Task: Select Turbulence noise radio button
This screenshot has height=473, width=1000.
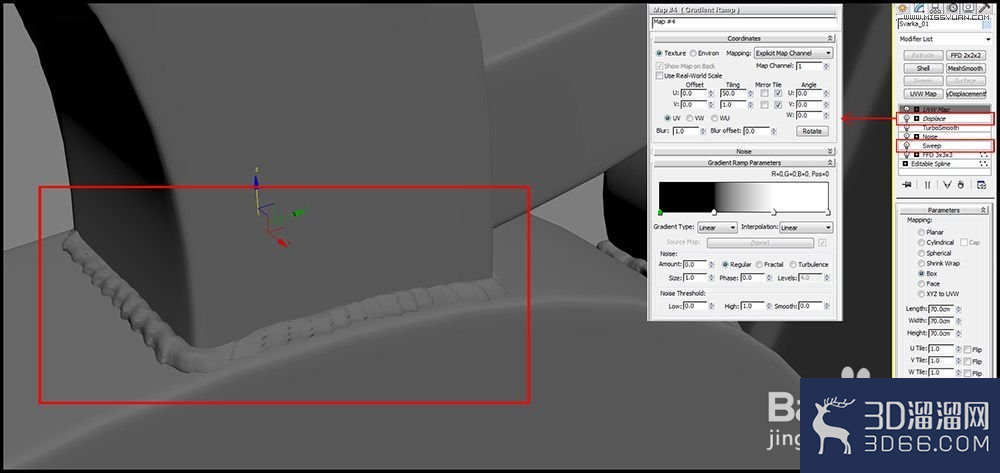Action: 793,265
